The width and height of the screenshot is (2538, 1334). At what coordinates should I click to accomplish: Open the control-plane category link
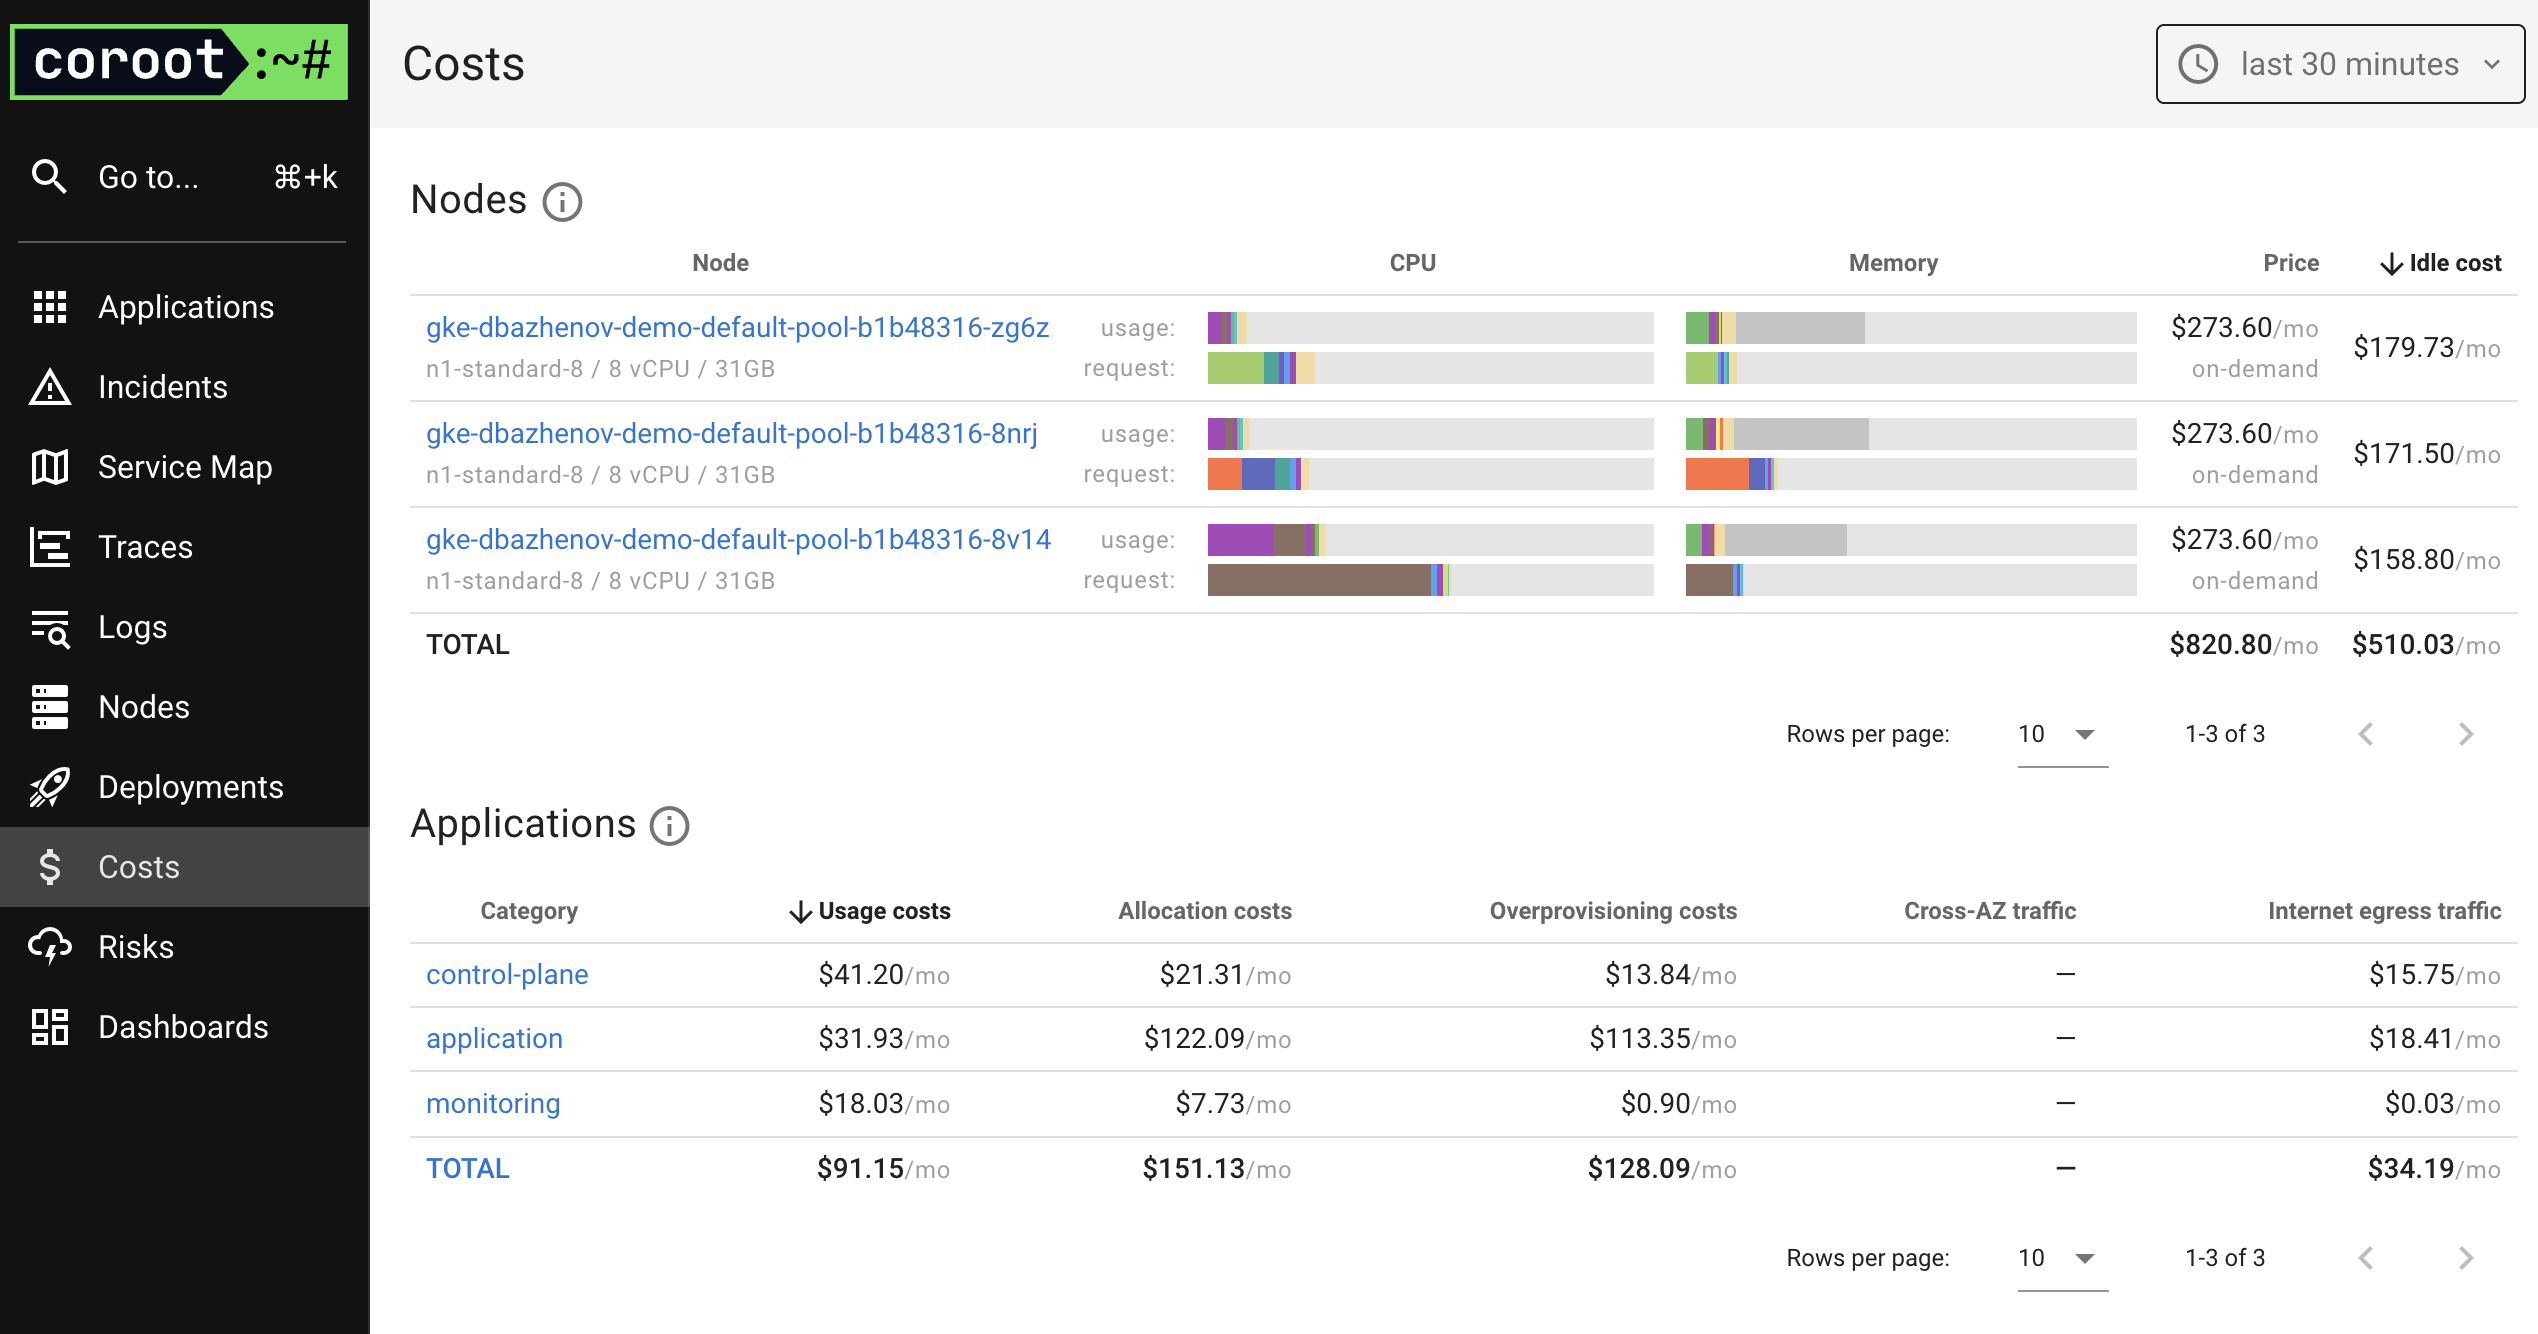click(x=507, y=975)
